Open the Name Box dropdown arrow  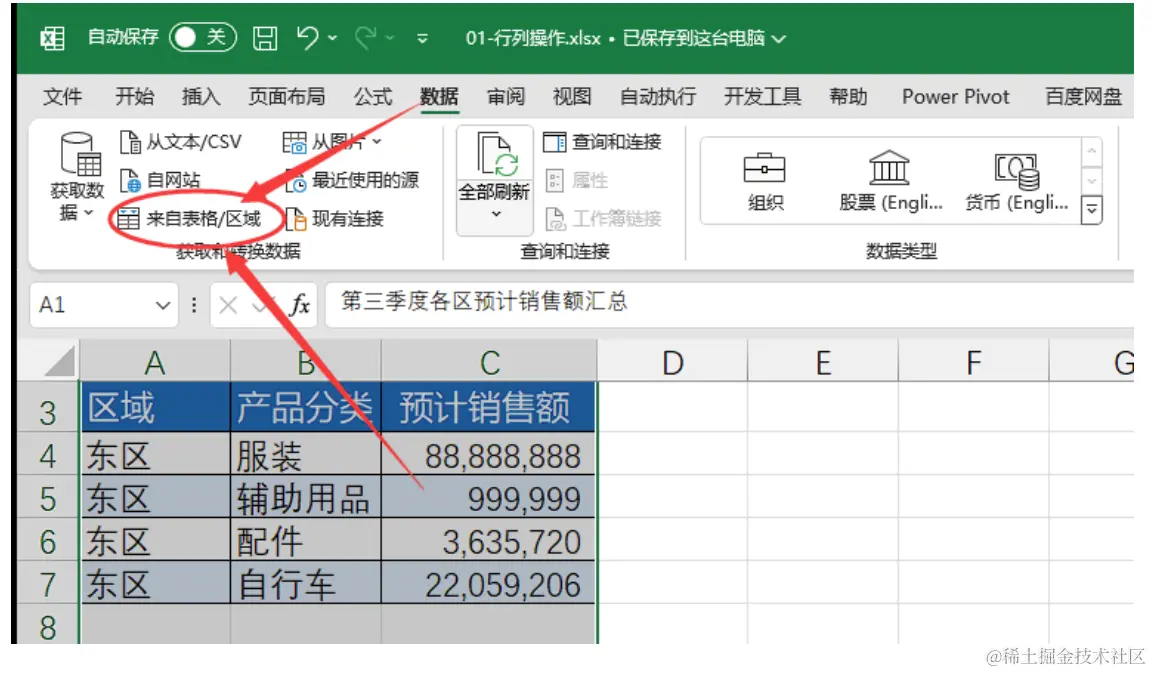tap(163, 305)
